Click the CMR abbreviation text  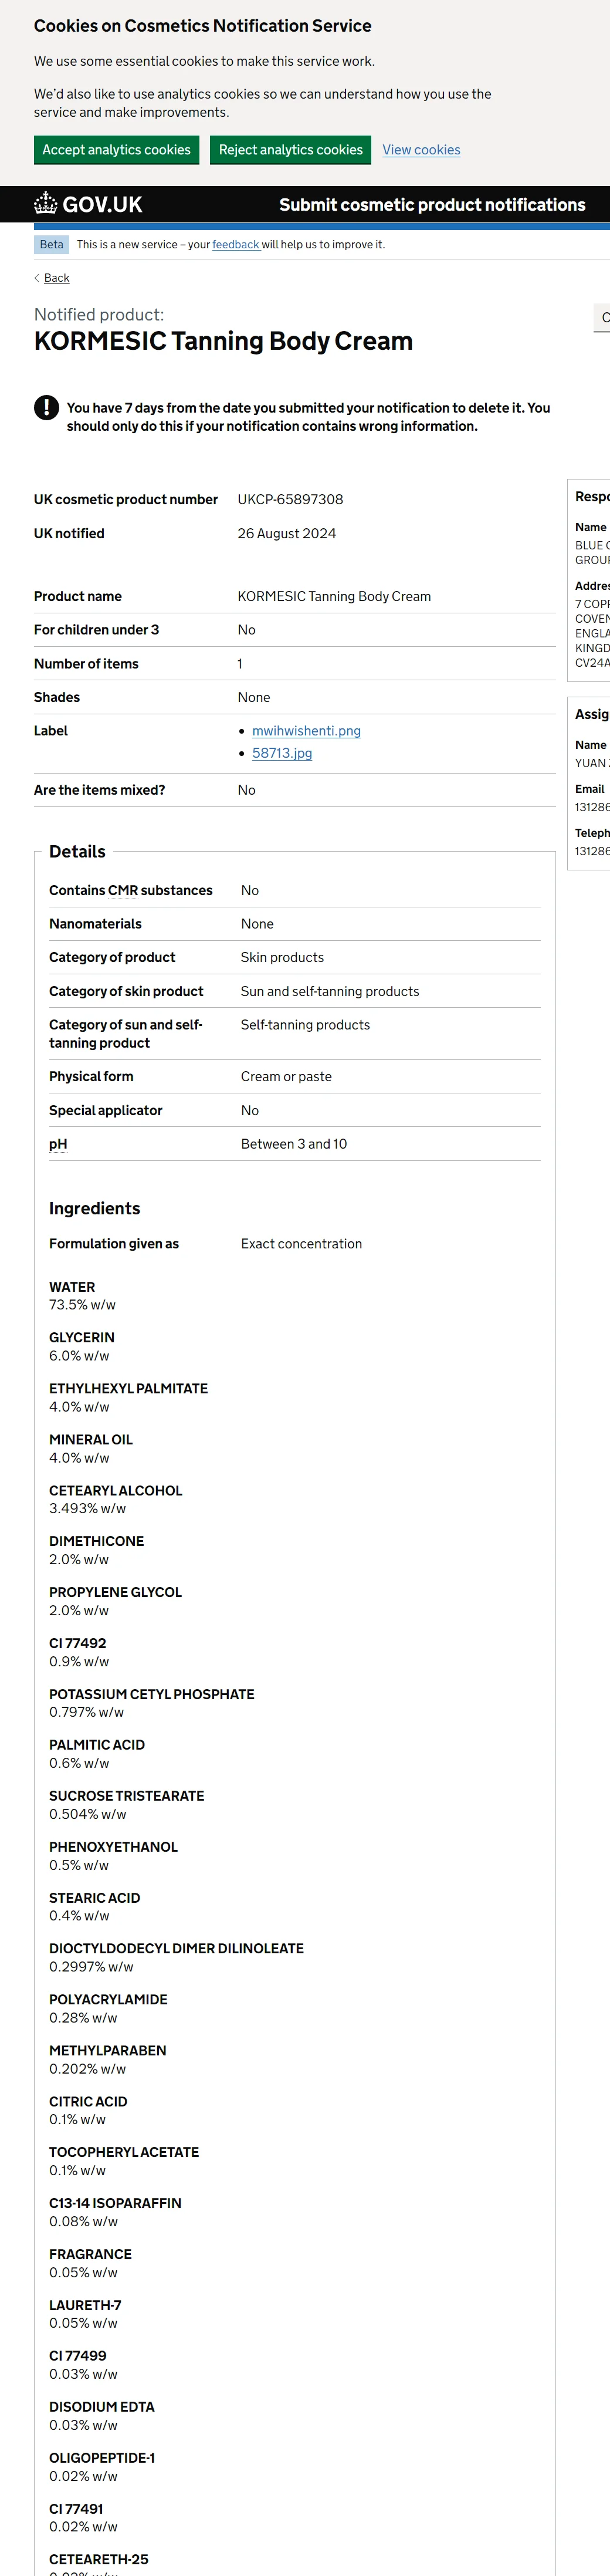[x=123, y=890]
